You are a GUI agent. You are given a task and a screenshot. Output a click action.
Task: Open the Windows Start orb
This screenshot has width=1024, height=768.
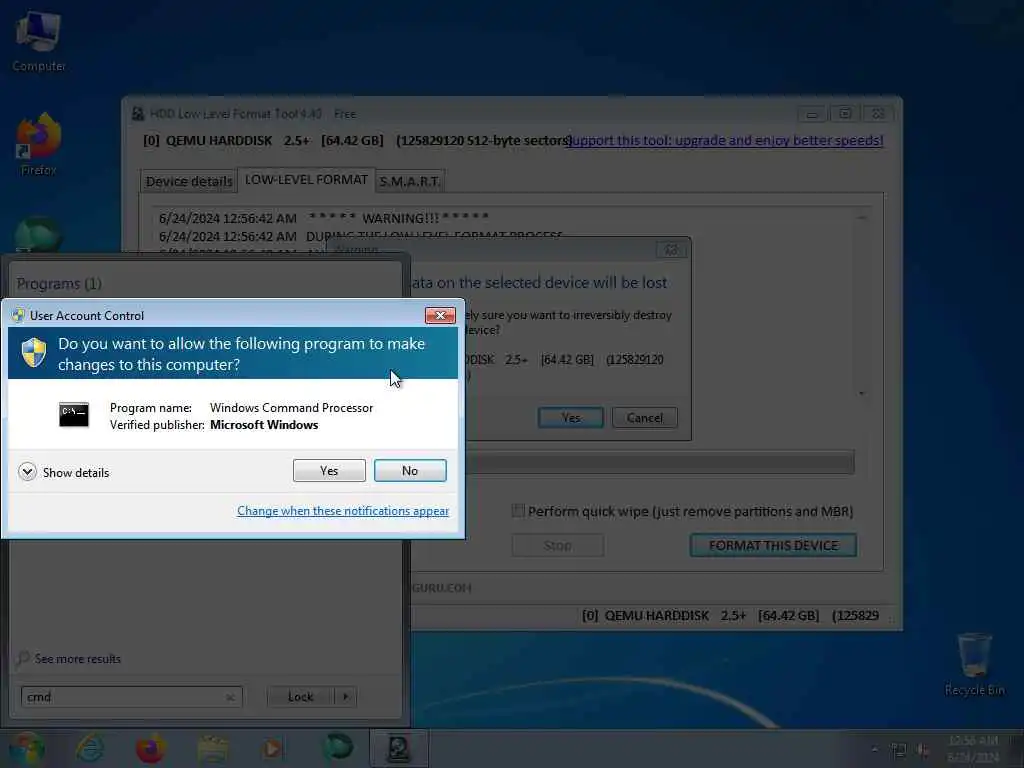click(26, 748)
